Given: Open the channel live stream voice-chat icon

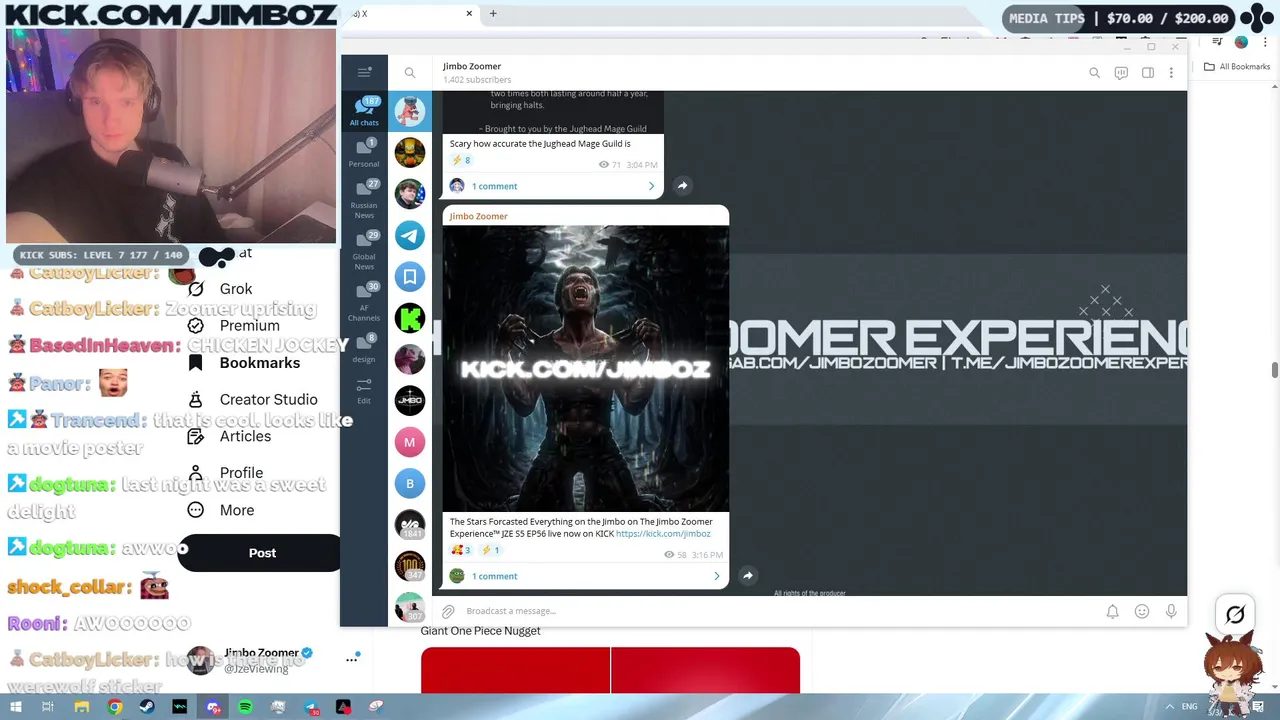Looking at the screenshot, I should [1121, 72].
